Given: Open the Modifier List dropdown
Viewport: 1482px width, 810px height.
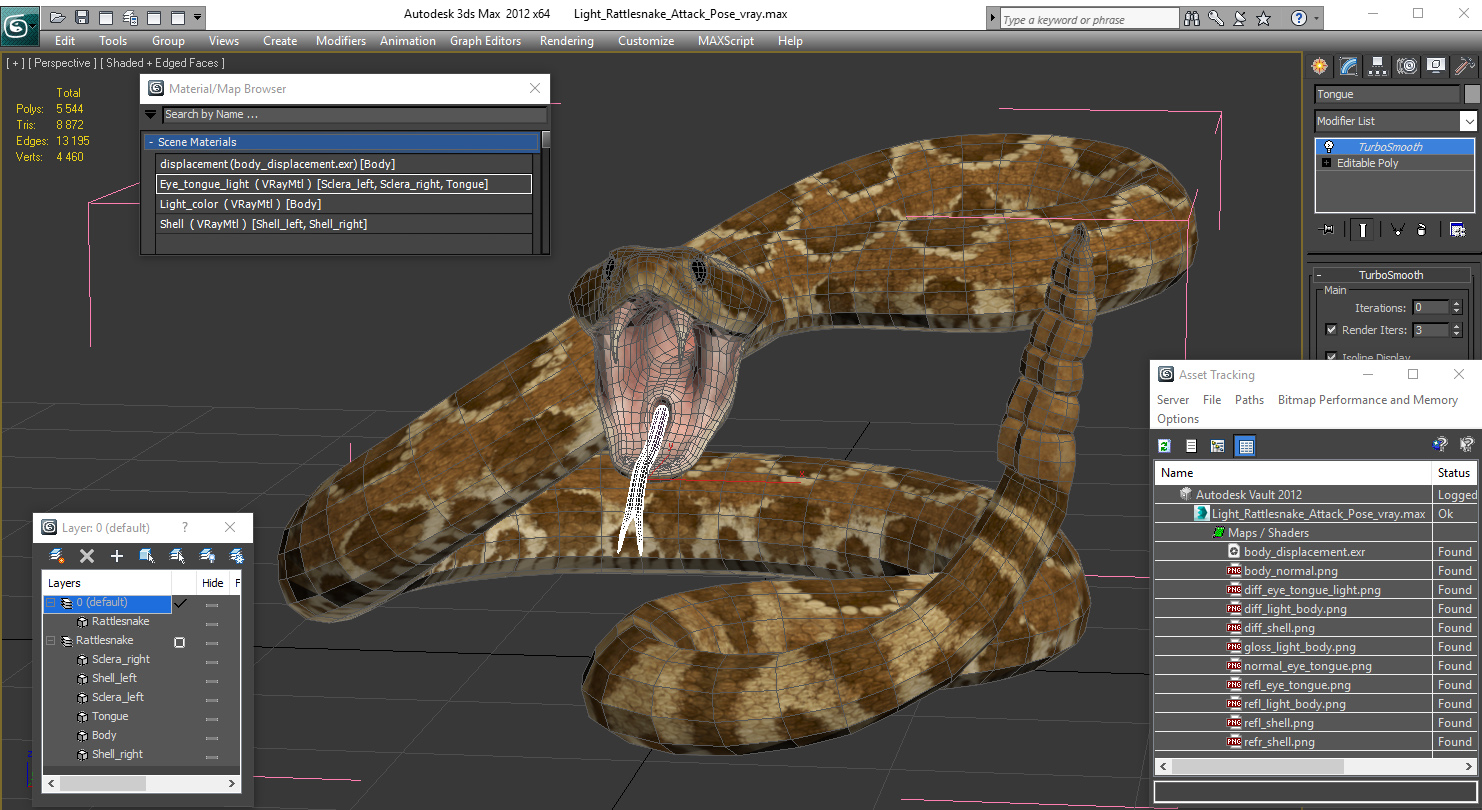Looking at the screenshot, I should [1468, 121].
